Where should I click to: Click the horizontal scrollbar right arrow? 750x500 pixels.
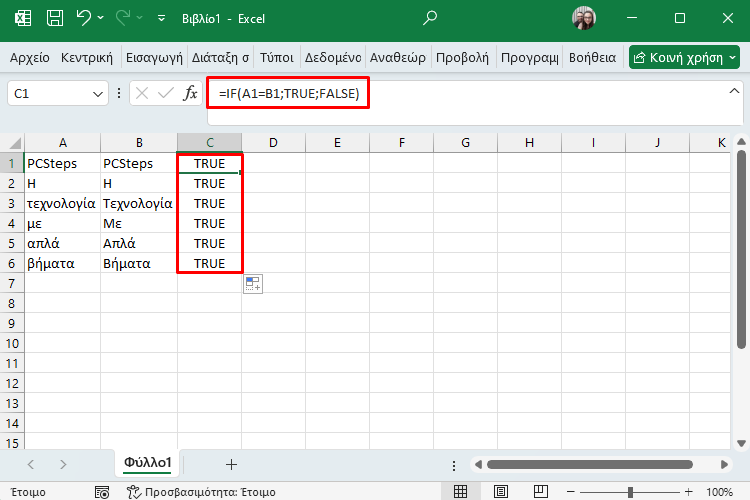[x=724, y=464]
